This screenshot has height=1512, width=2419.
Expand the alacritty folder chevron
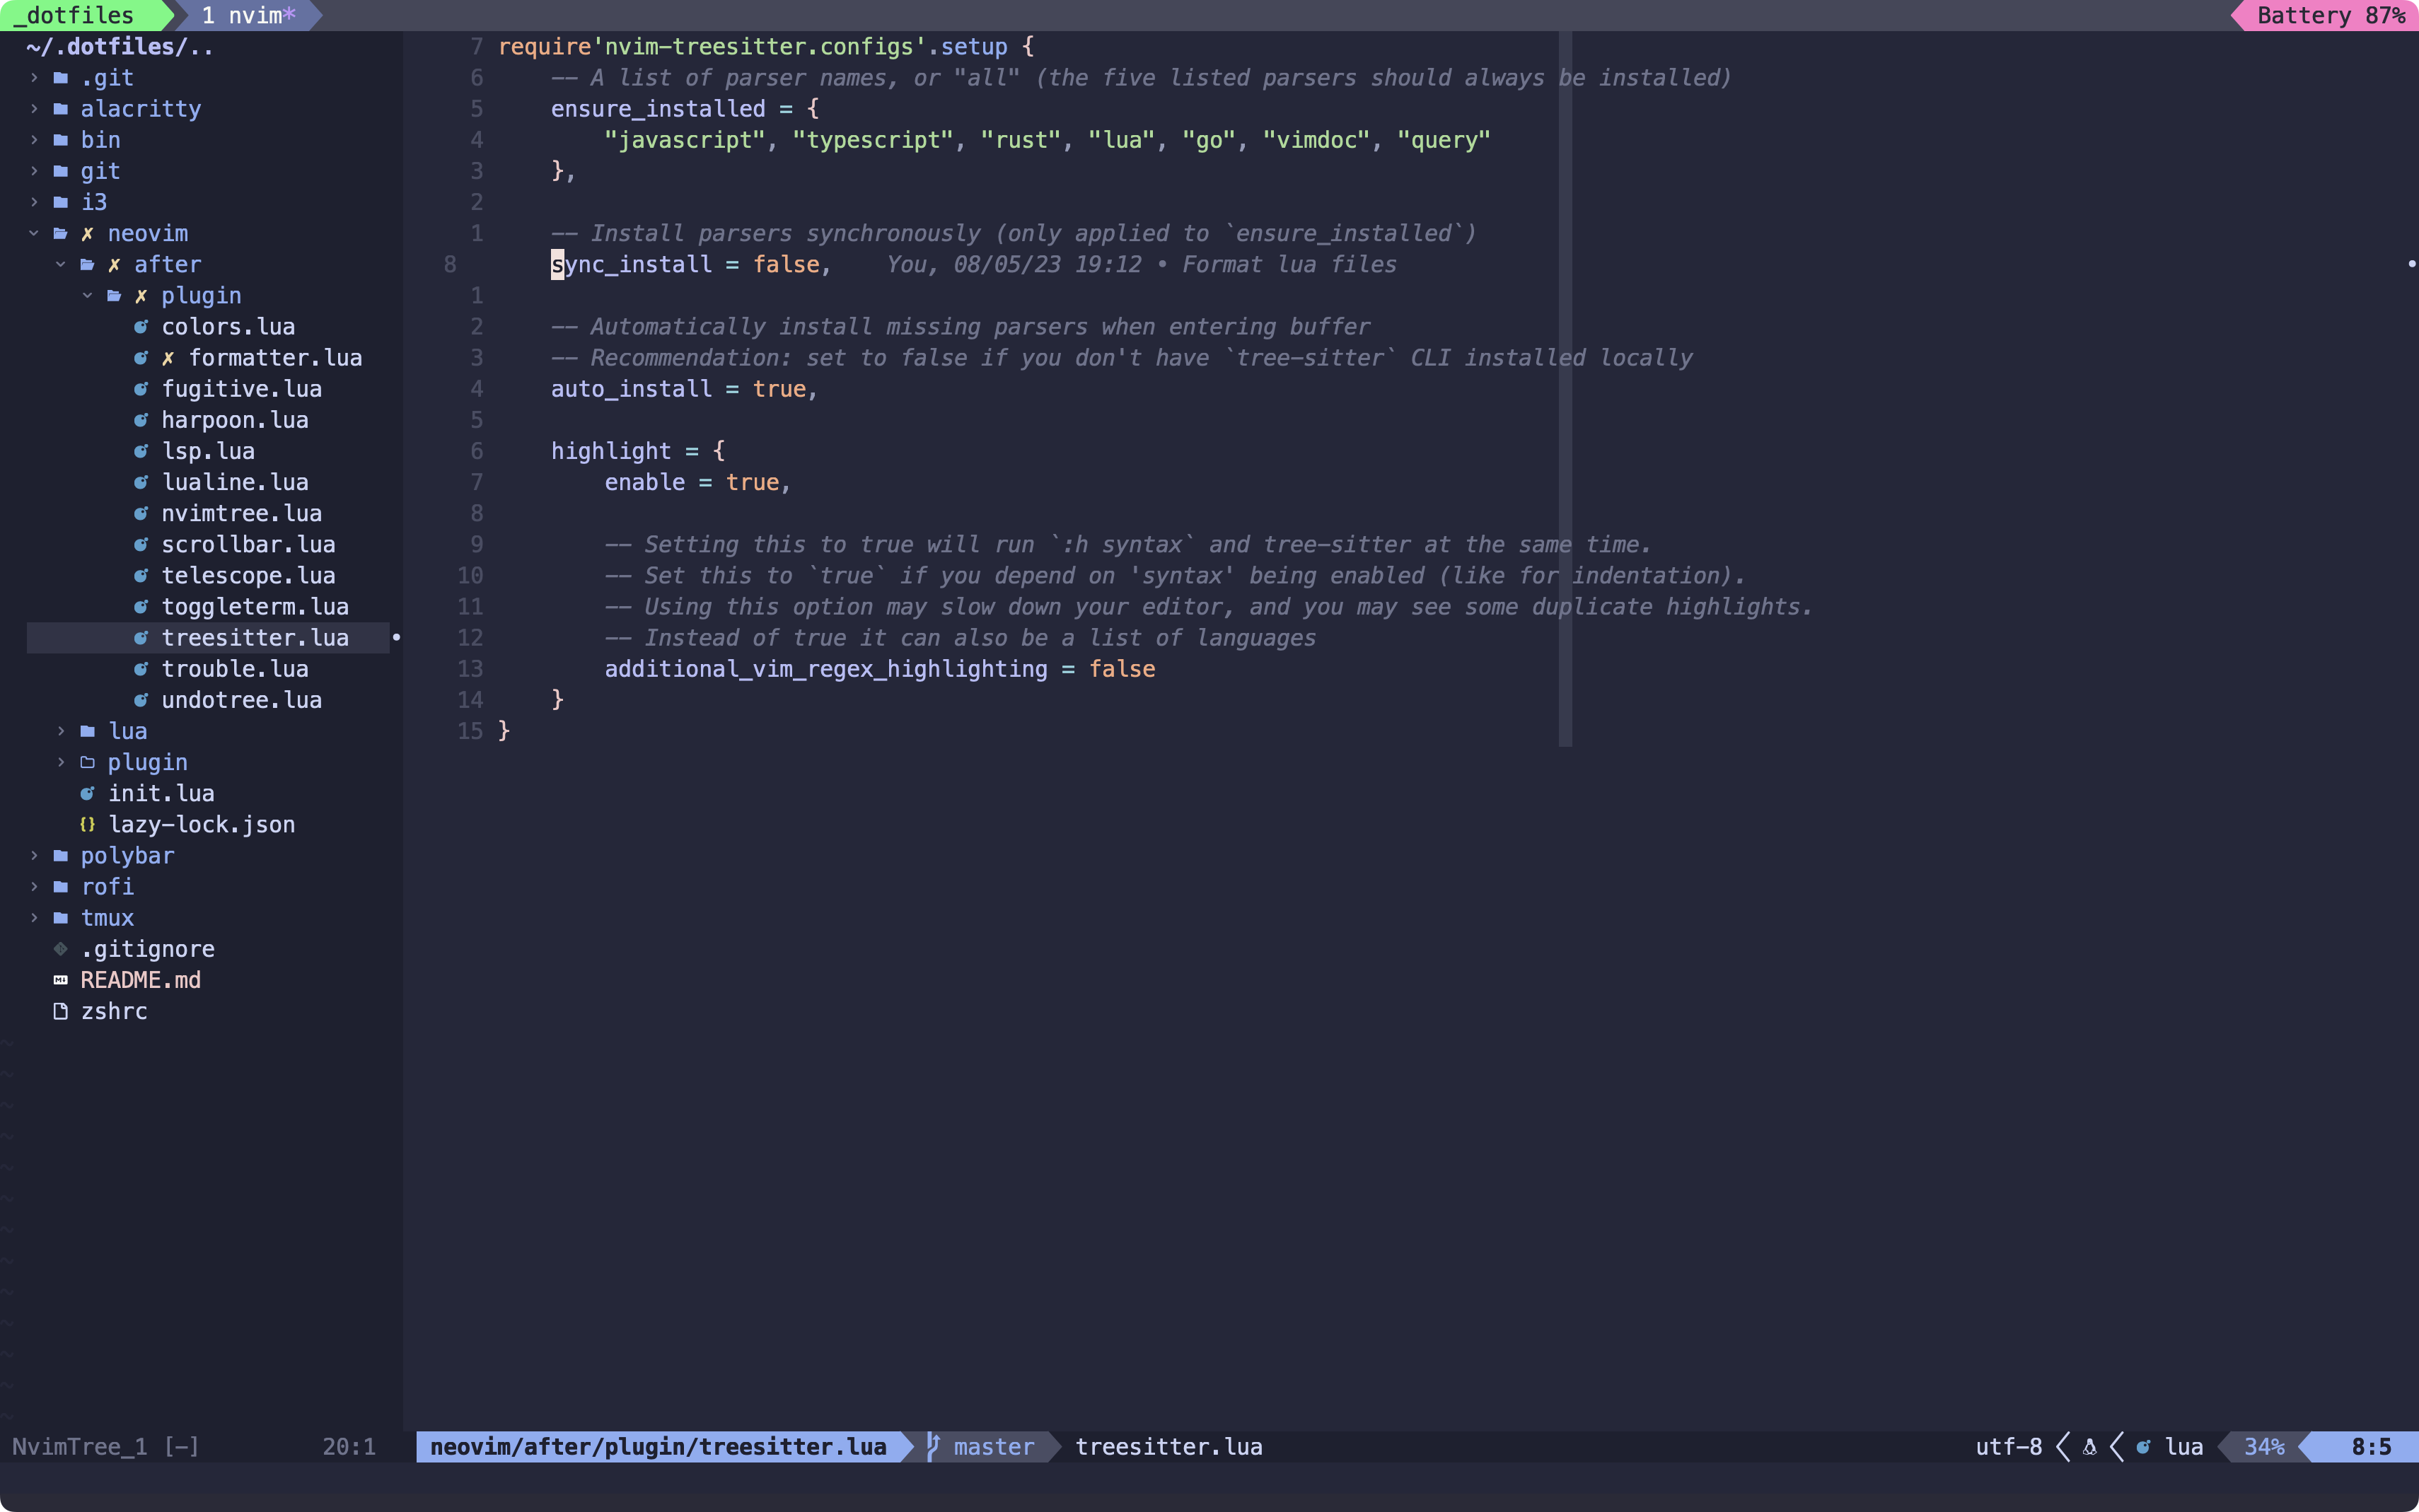click(x=34, y=109)
